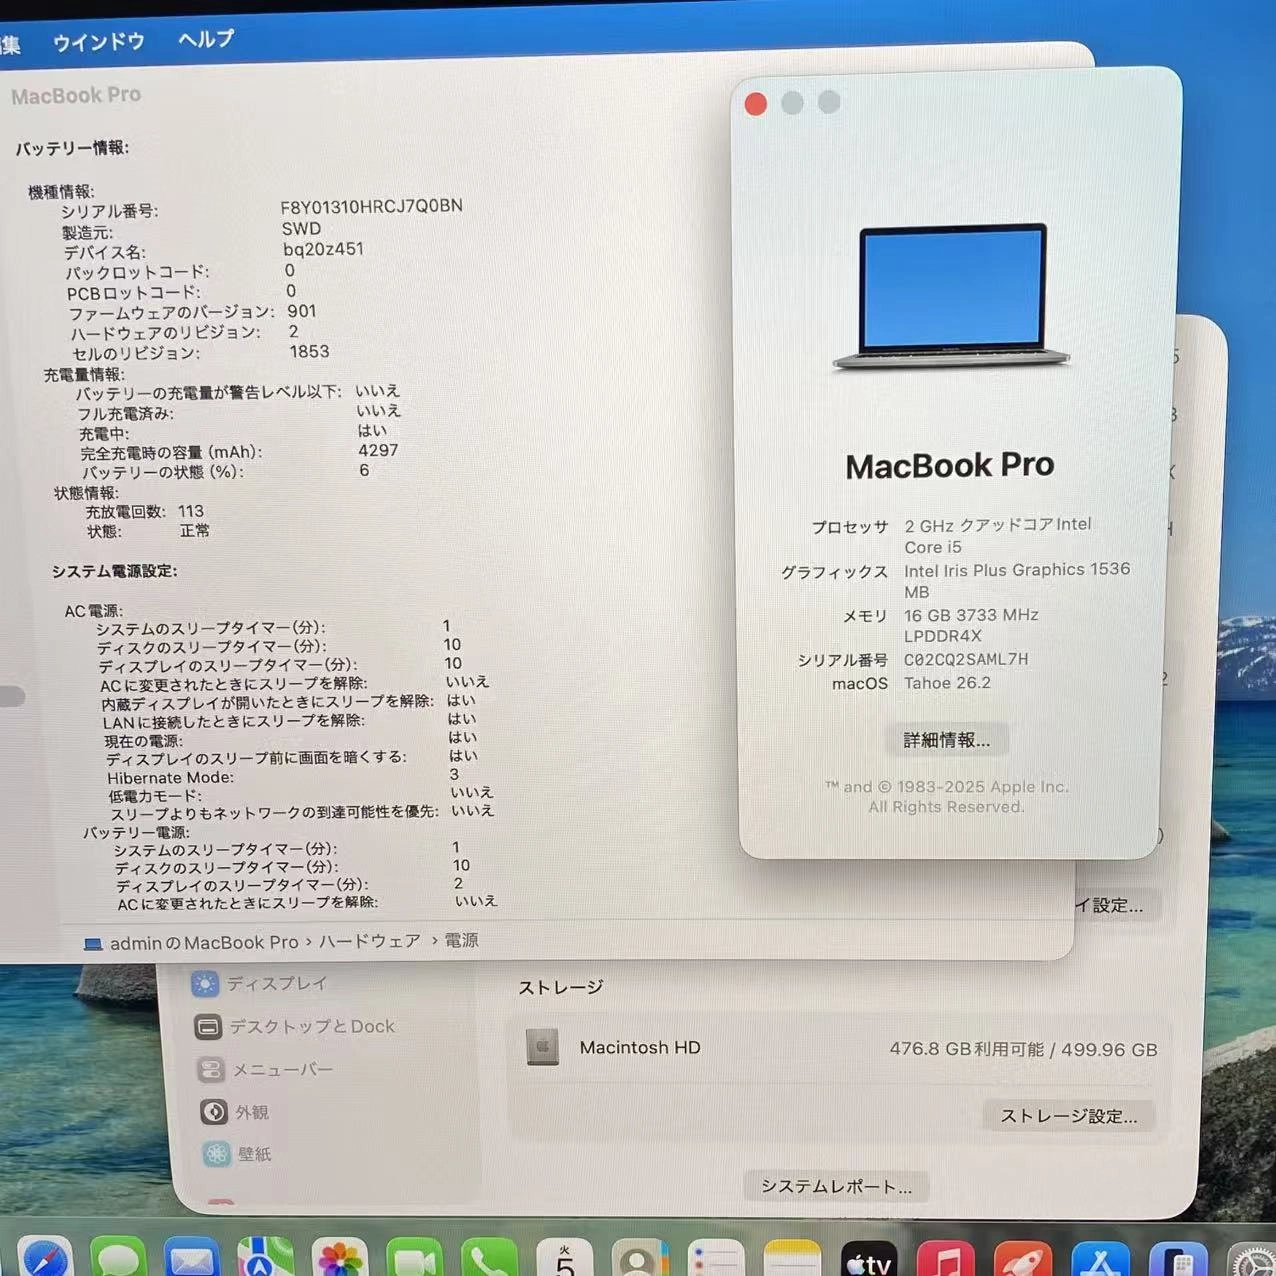Open Apple TV from the Dock
1276x1276 pixels.
click(x=868, y=1259)
